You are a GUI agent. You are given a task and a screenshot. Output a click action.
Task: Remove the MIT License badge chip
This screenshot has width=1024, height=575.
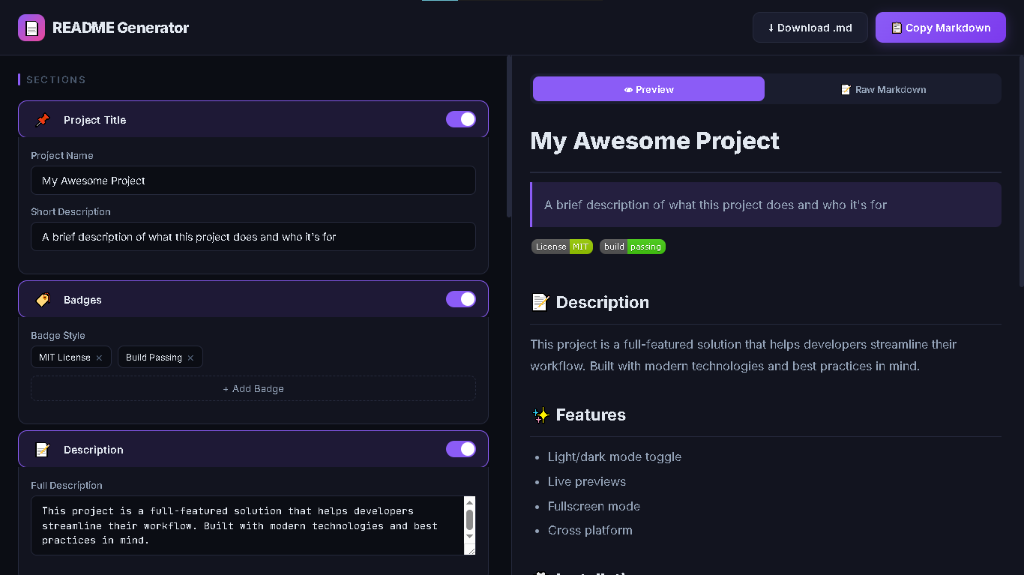(x=99, y=357)
